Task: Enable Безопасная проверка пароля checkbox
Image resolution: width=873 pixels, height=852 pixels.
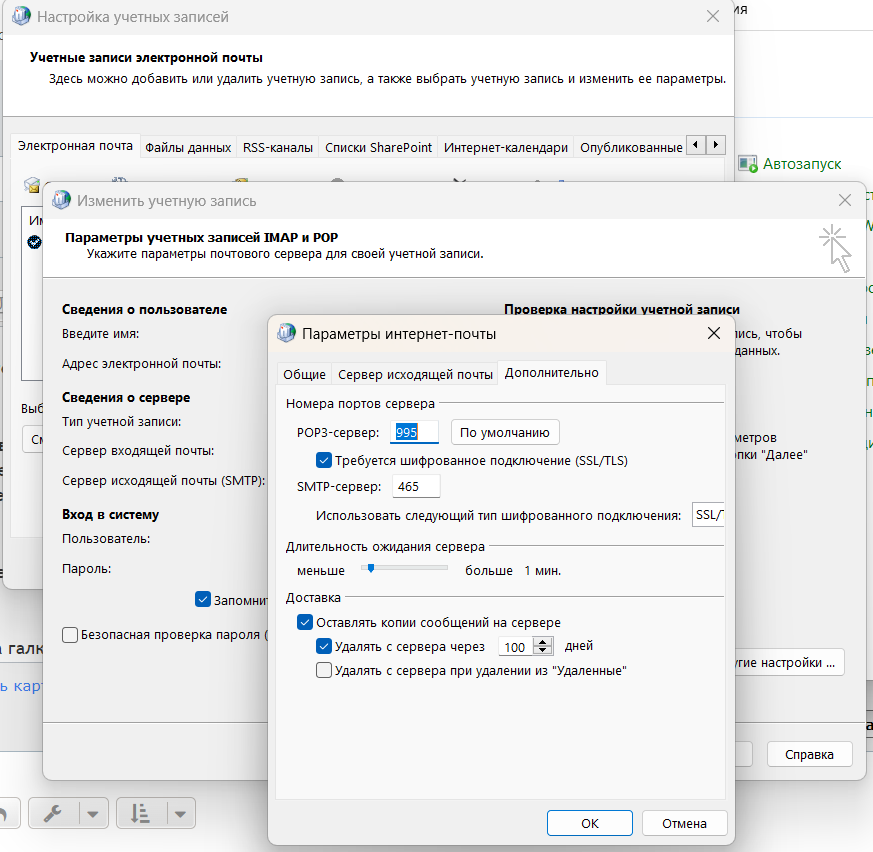Action: point(70,635)
